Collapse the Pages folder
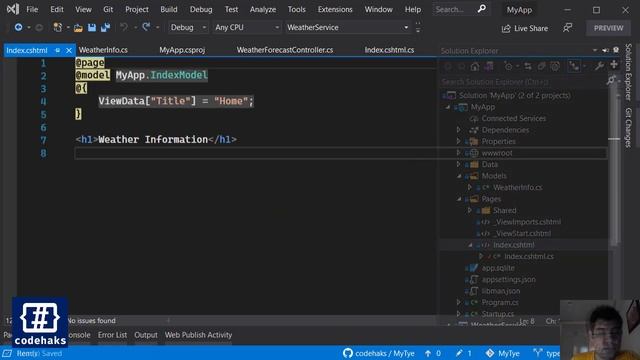 [x=459, y=199]
